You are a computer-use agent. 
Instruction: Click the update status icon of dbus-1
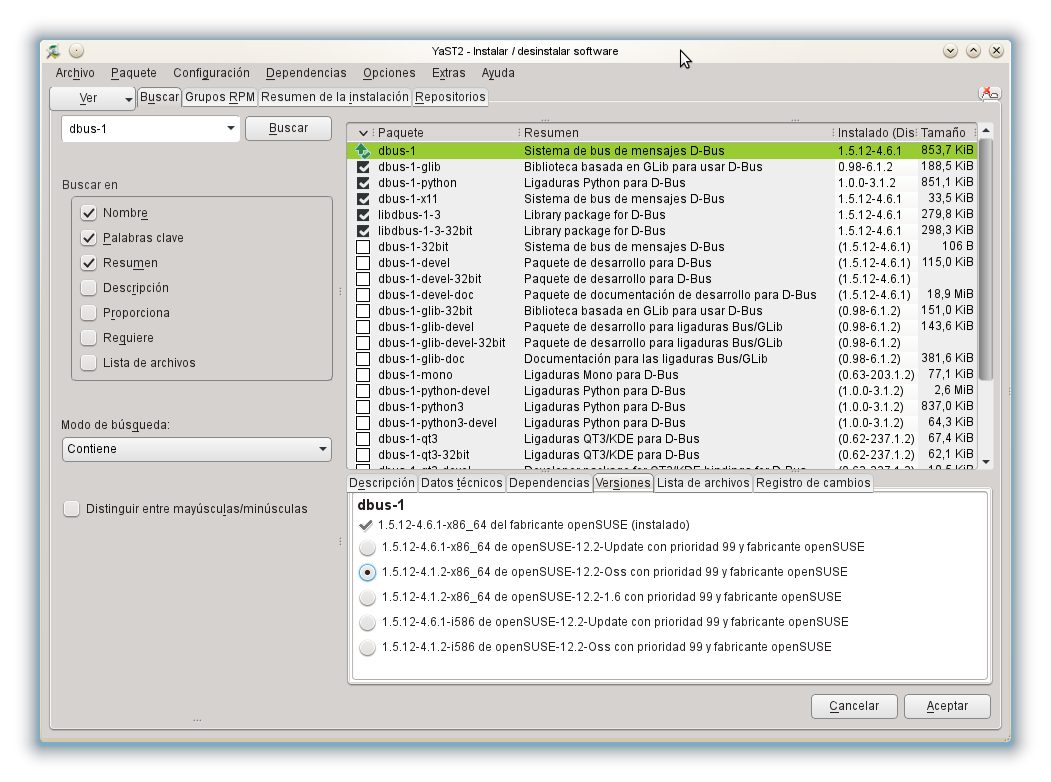click(363, 151)
